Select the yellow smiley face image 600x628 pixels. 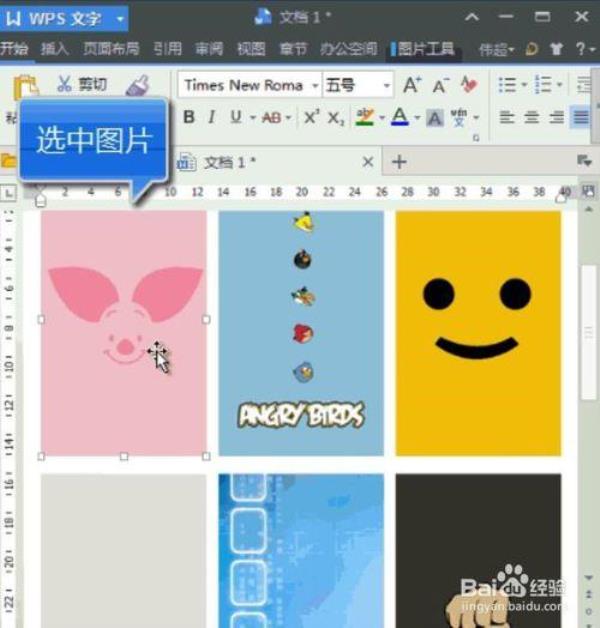click(x=478, y=333)
